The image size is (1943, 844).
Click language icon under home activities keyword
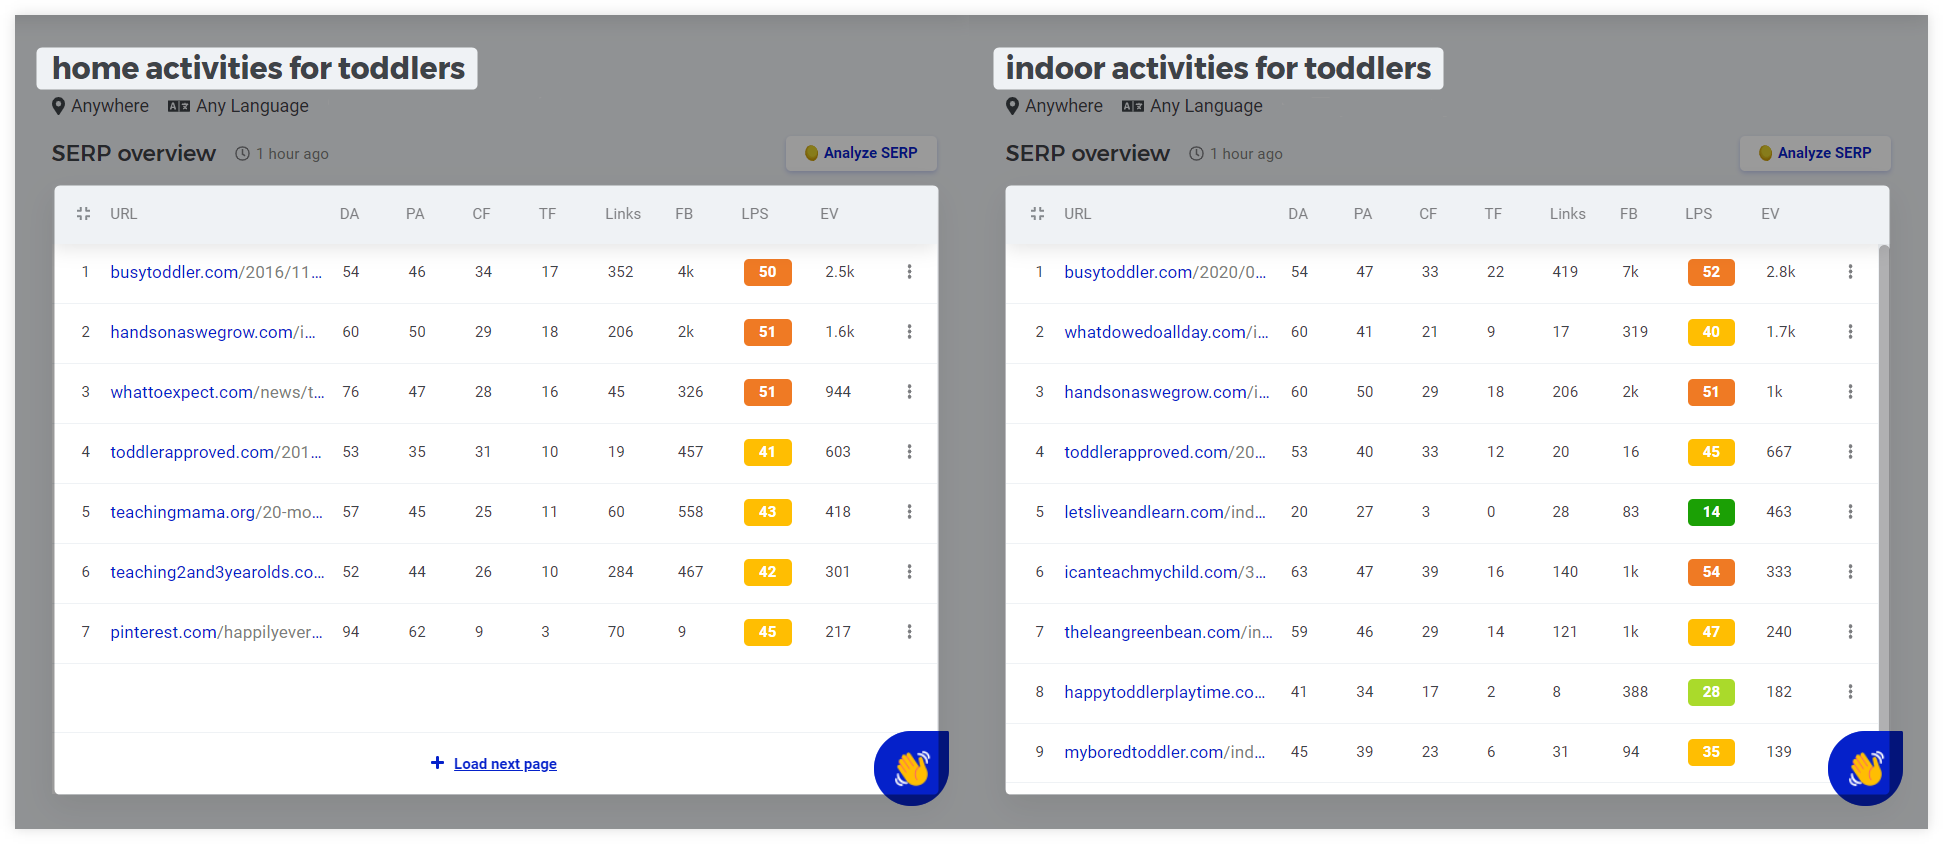click(x=179, y=106)
